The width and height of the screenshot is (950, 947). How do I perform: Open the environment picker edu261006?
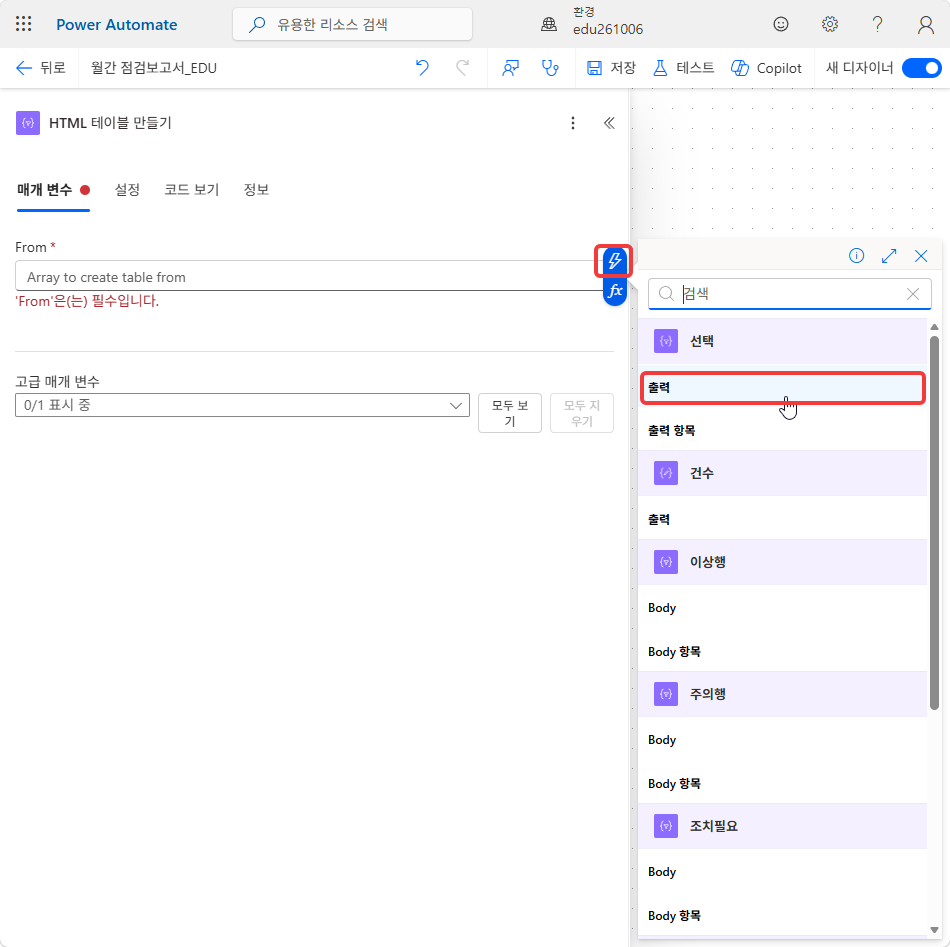[593, 23]
